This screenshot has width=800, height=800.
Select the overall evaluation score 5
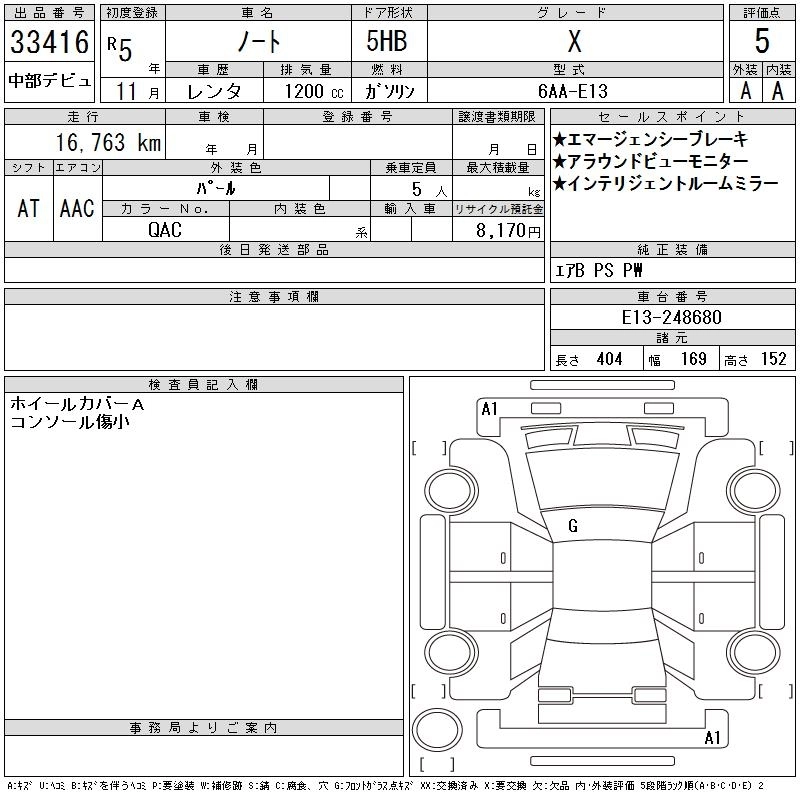click(762, 41)
